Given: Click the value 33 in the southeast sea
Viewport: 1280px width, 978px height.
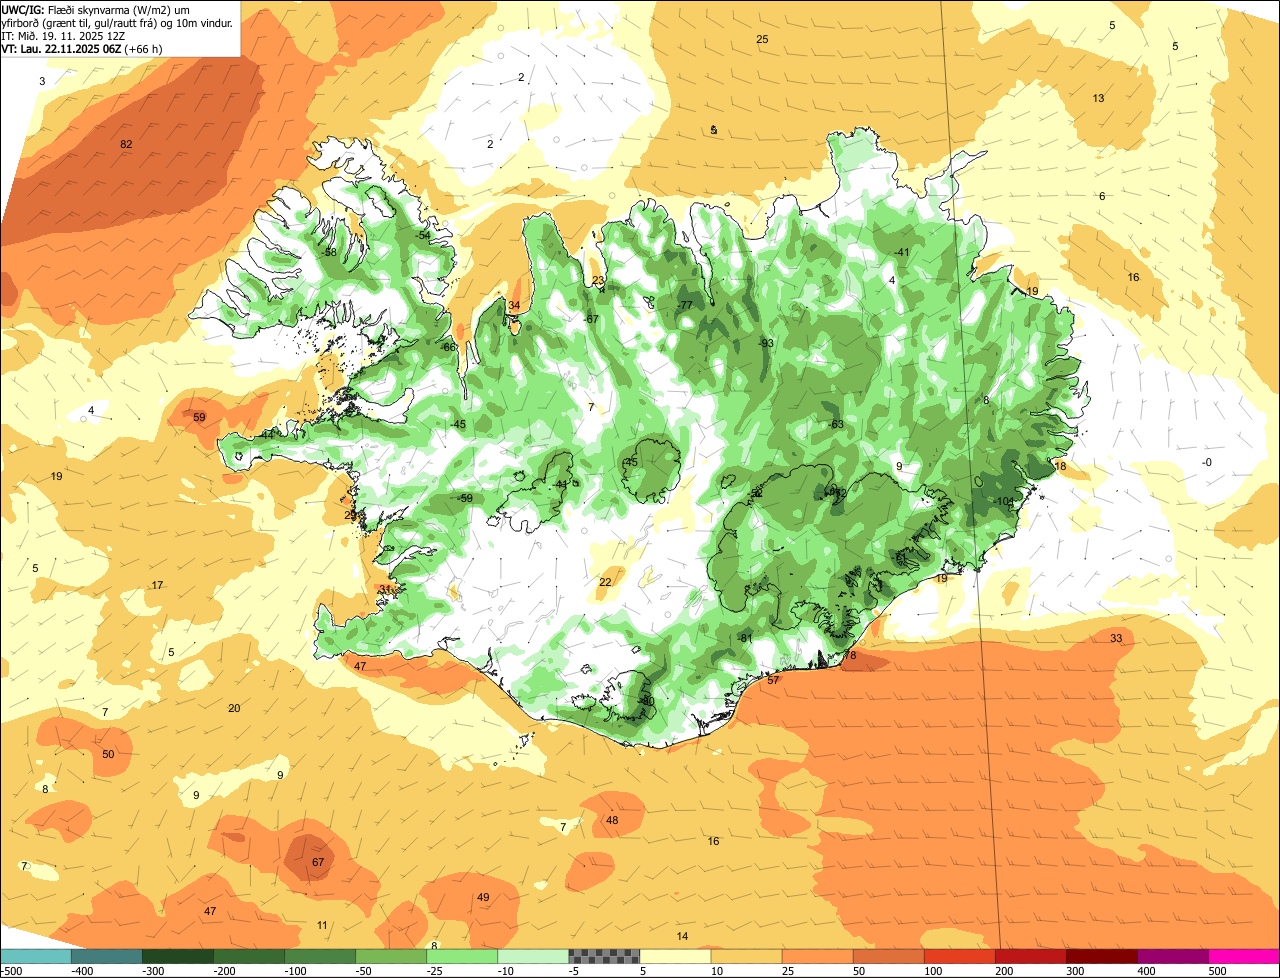Looking at the screenshot, I should (x=1116, y=638).
